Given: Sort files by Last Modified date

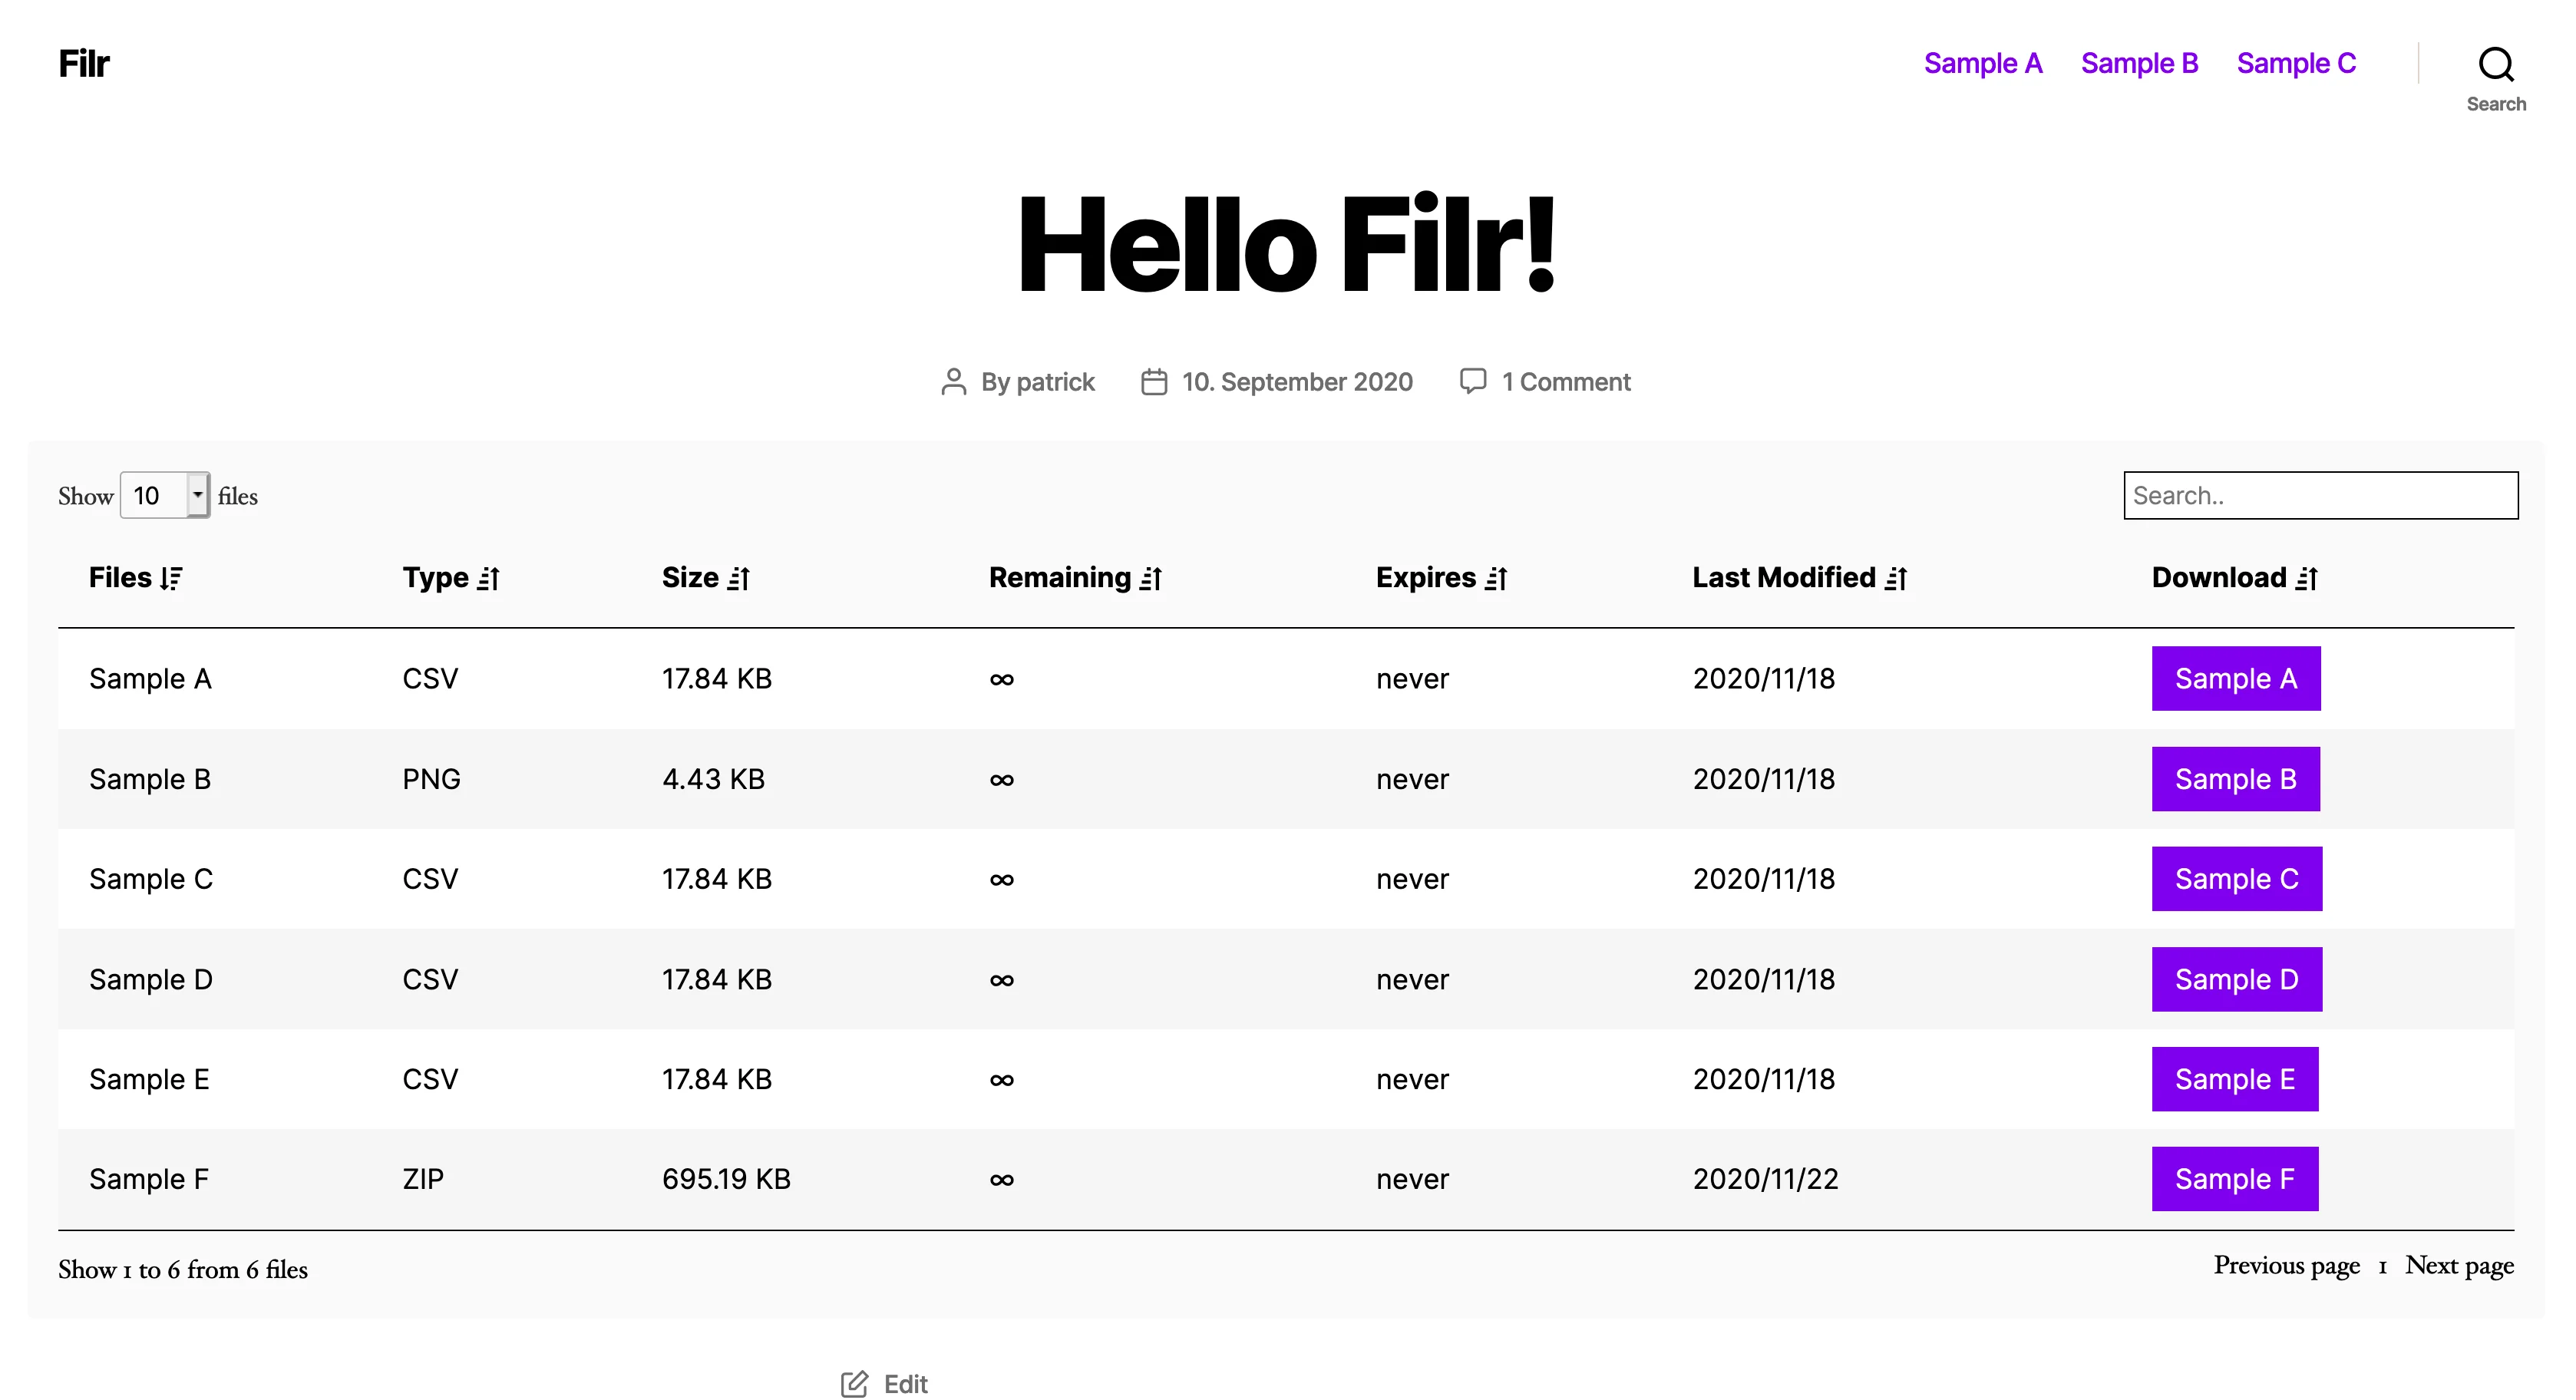Looking at the screenshot, I should click(1896, 577).
